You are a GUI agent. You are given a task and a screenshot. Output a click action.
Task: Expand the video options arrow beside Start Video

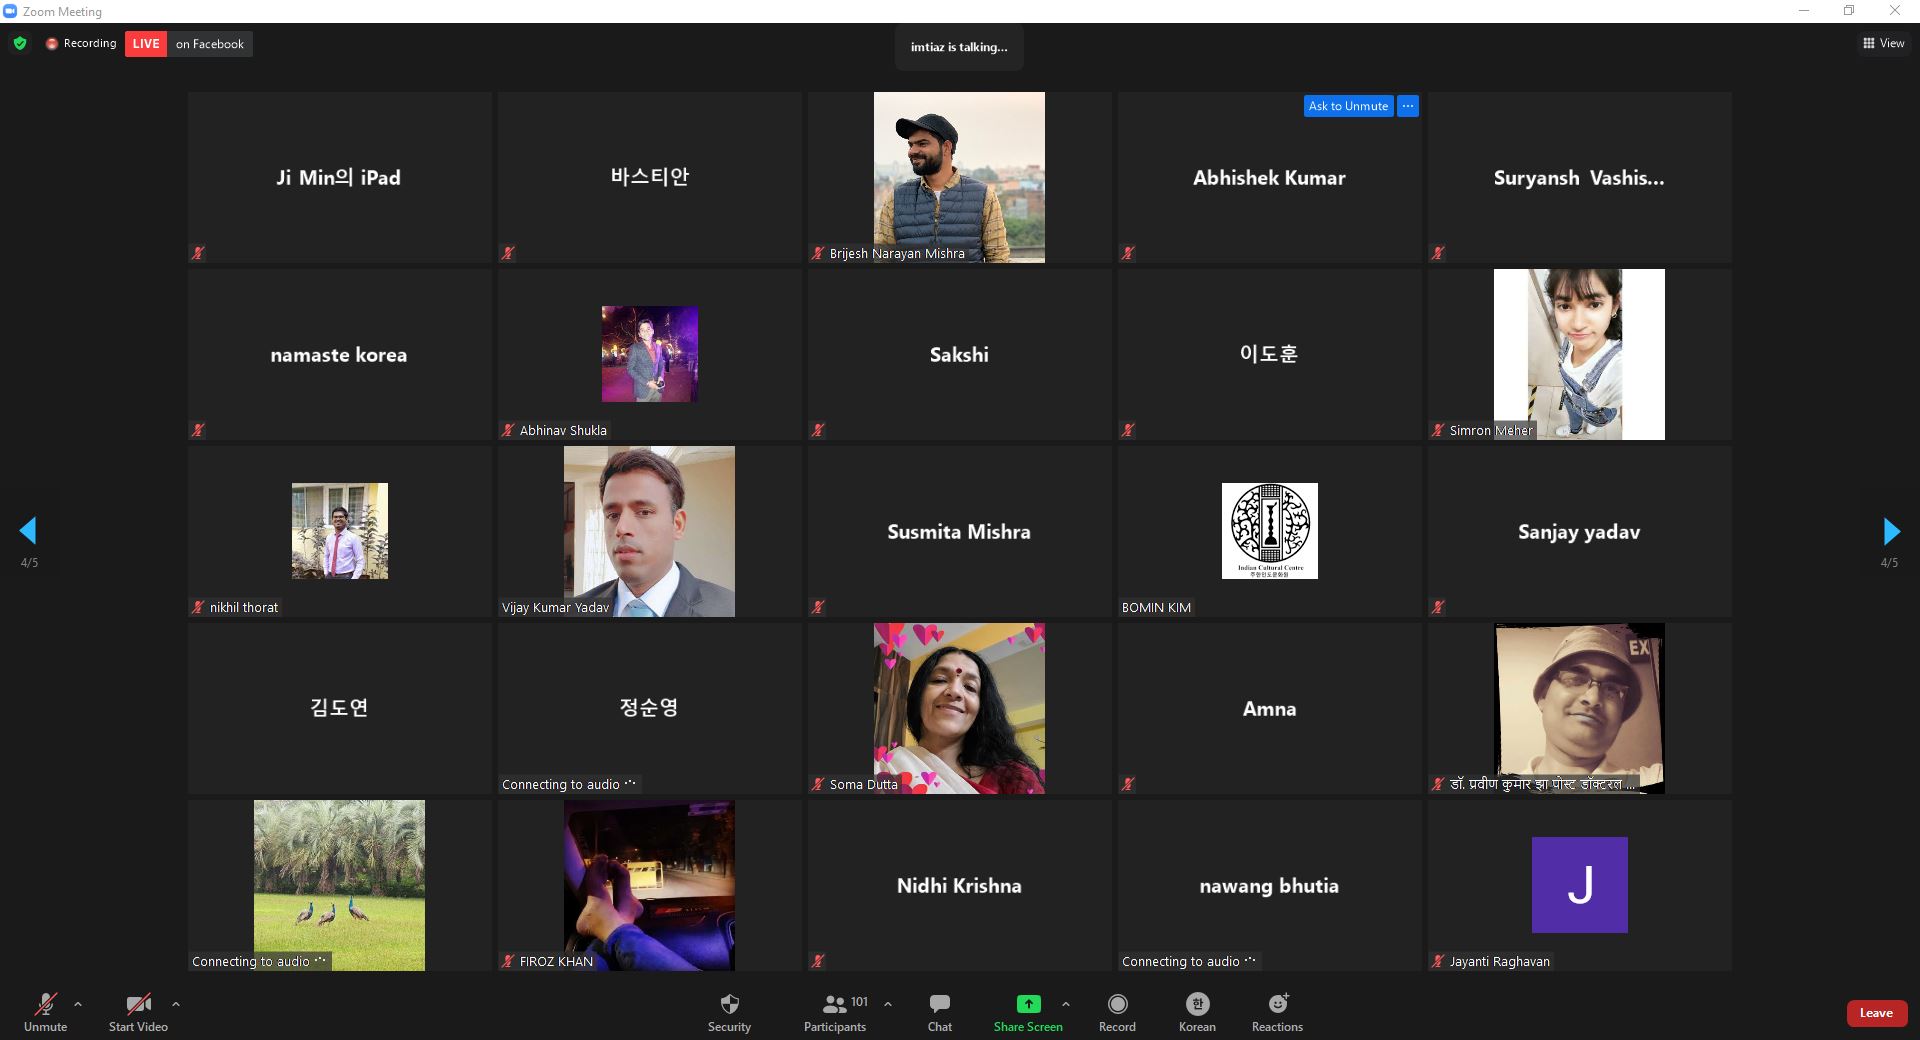coord(176,1004)
